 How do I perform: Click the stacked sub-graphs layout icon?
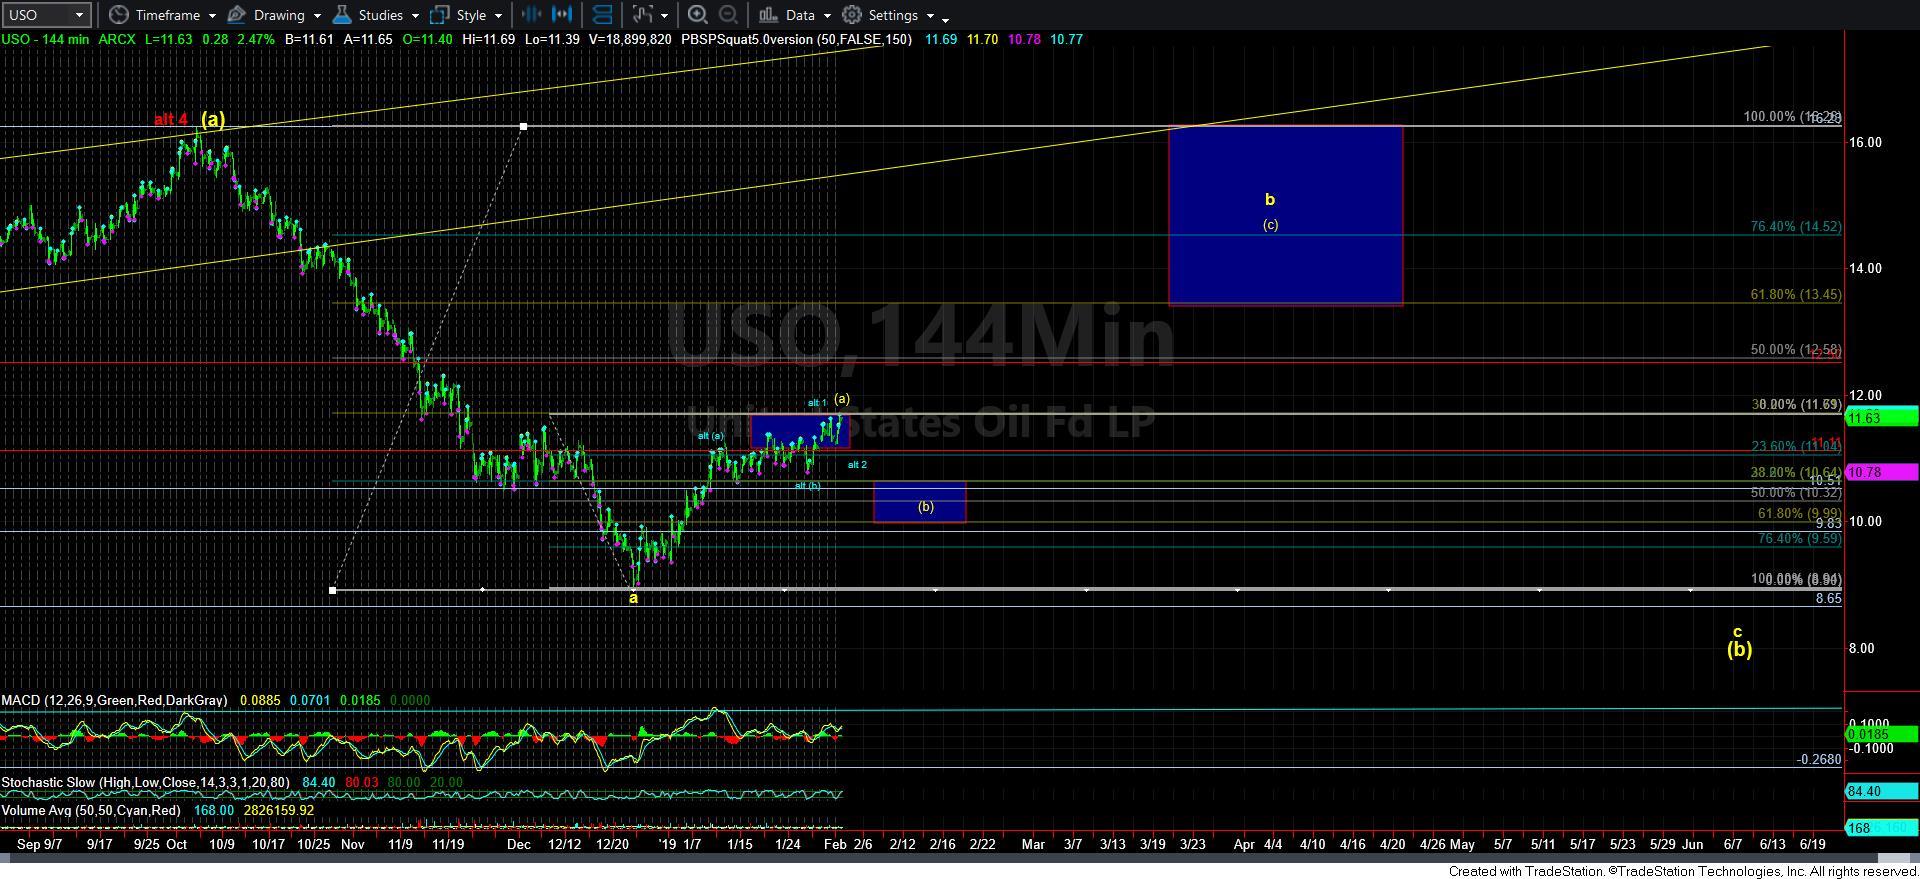tap(602, 15)
